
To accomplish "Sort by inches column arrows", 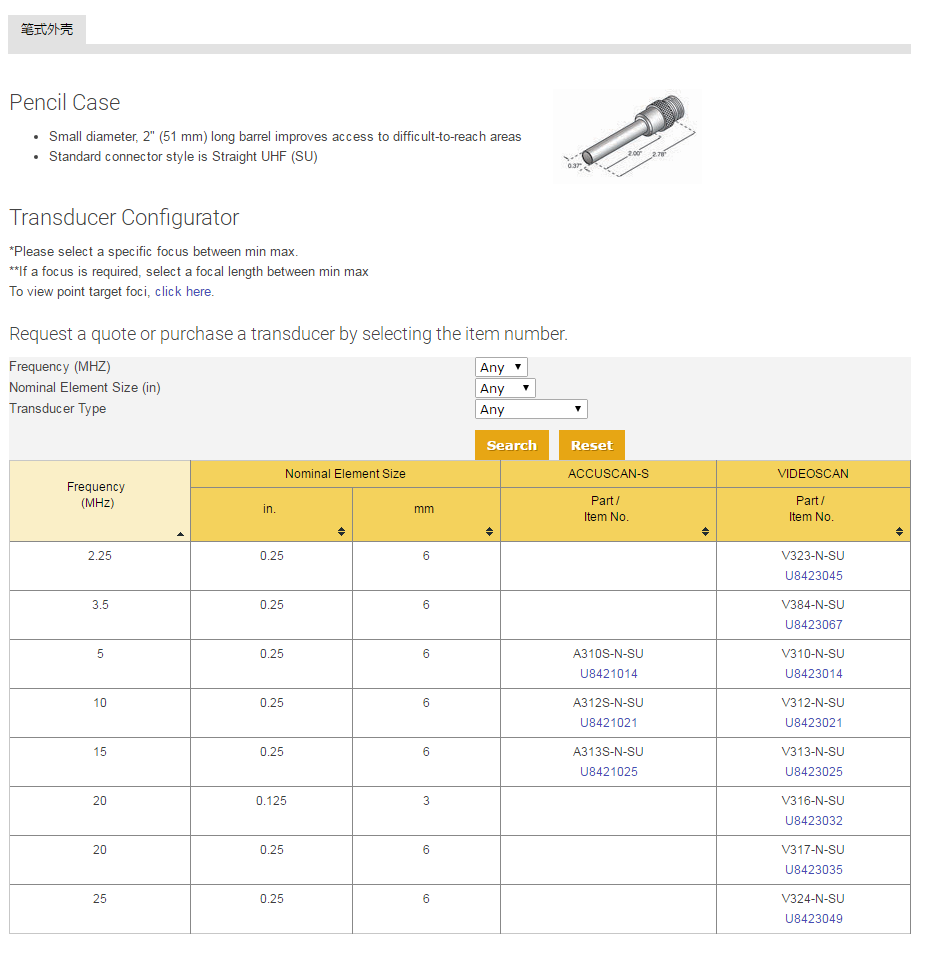I will [x=342, y=532].
